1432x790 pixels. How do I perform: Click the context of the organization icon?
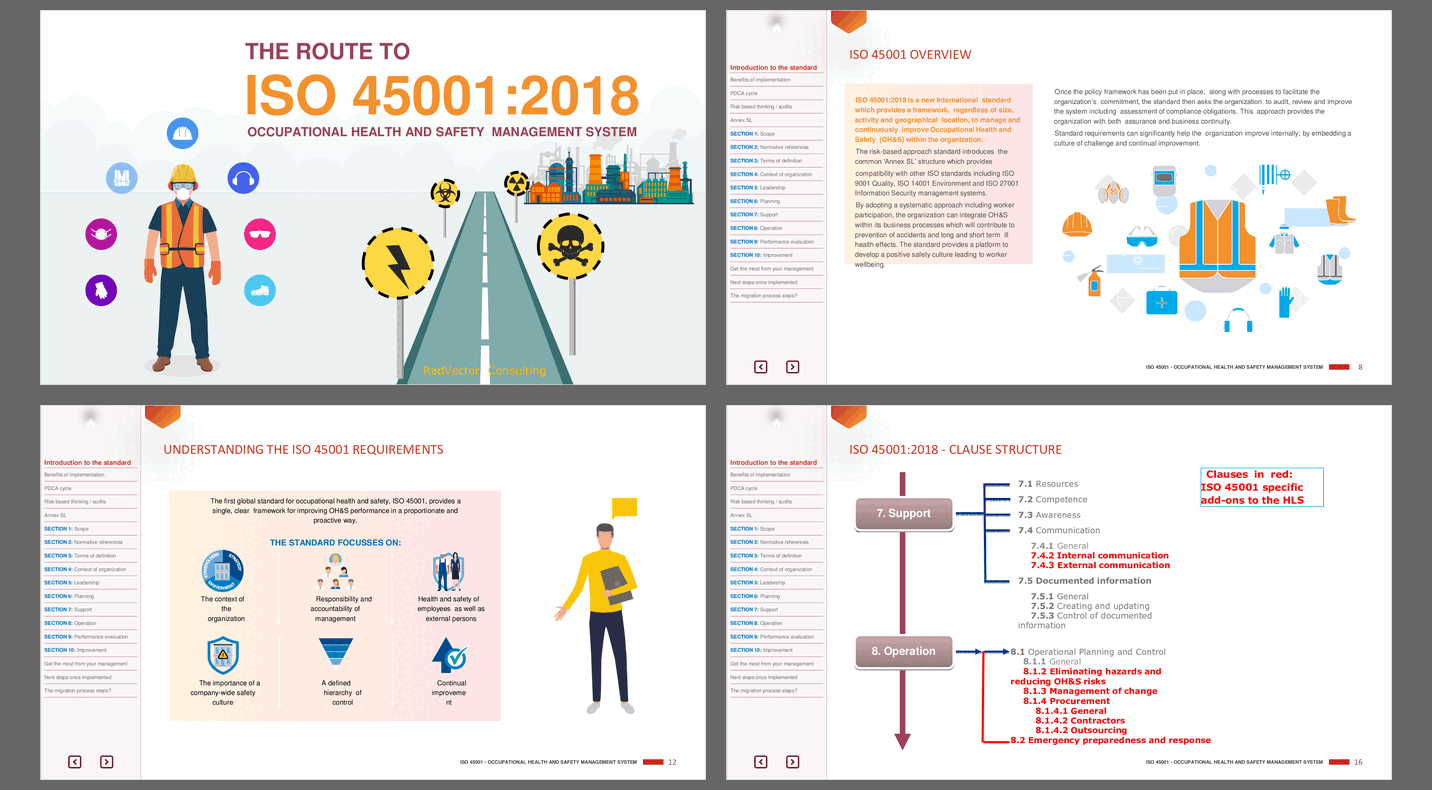pyautogui.click(x=222, y=573)
